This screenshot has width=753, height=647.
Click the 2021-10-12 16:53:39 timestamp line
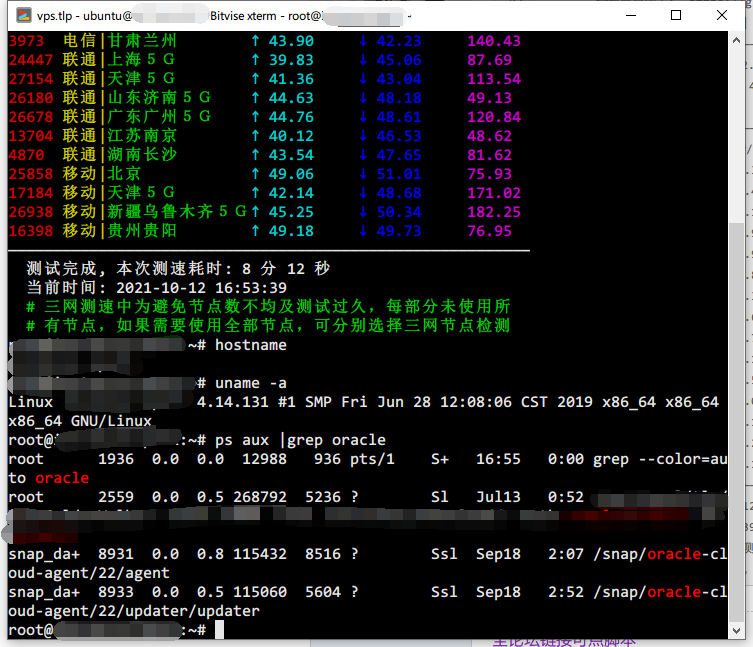[x=158, y=288]
